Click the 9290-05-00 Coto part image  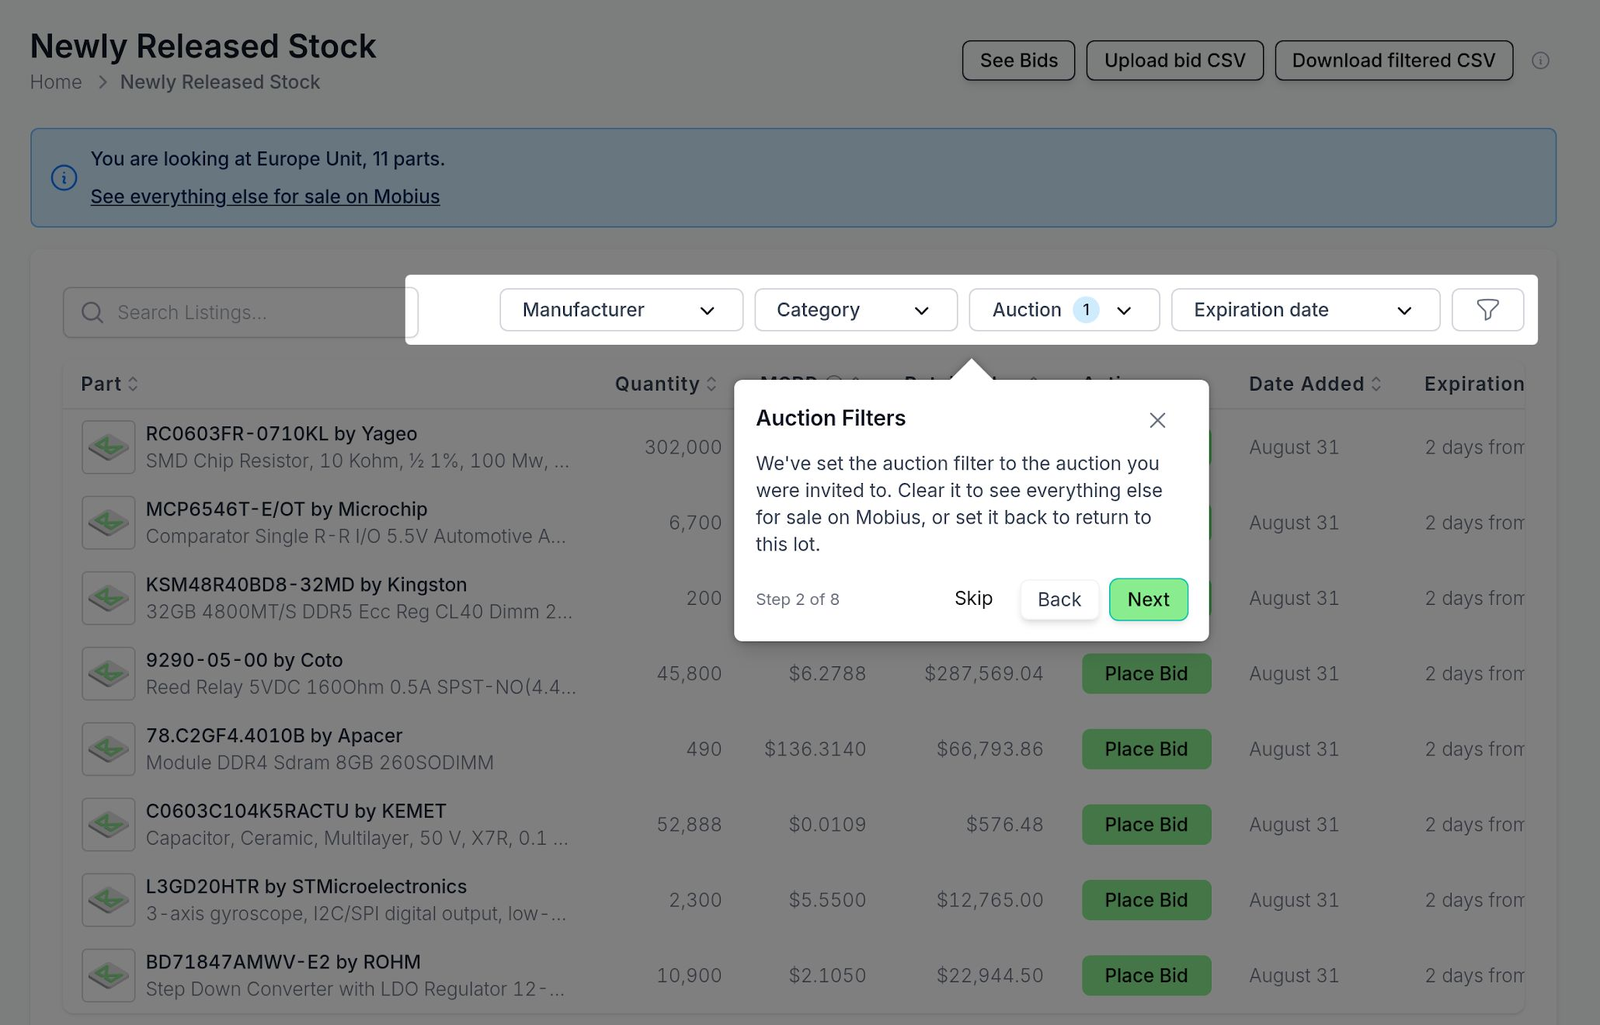(x=108, y=674)
